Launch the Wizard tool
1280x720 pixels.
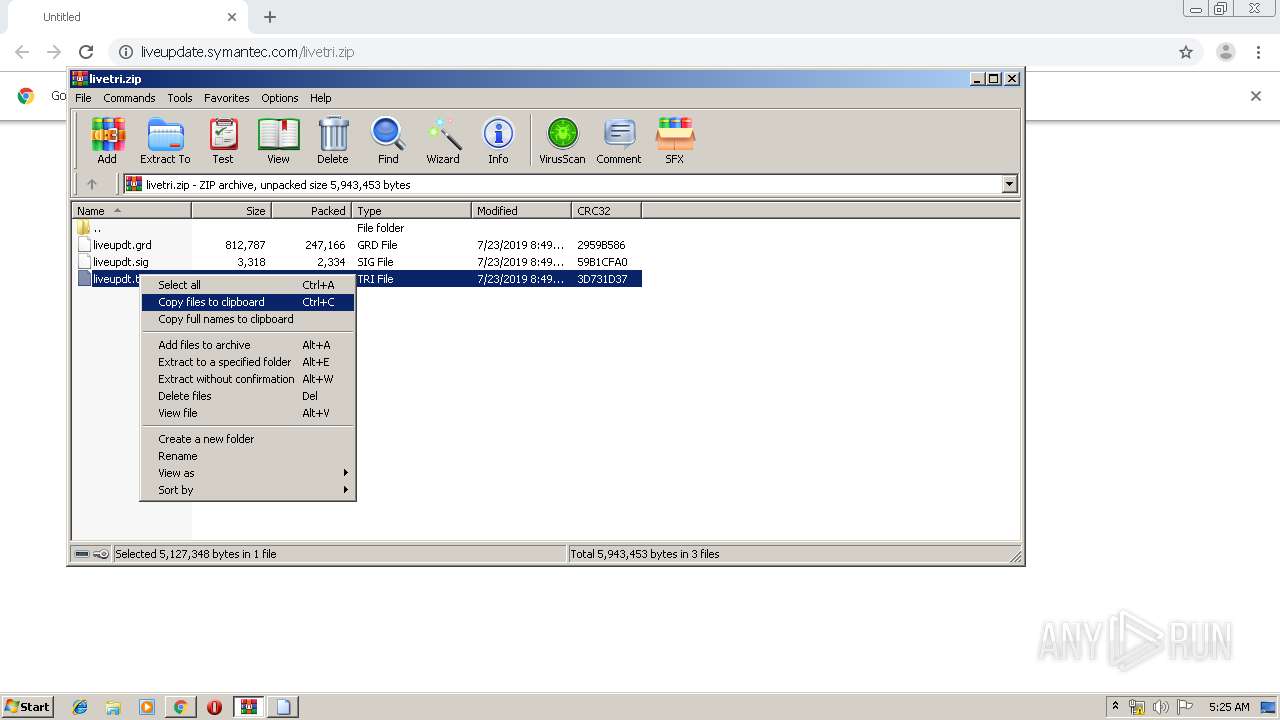point(443,140)
